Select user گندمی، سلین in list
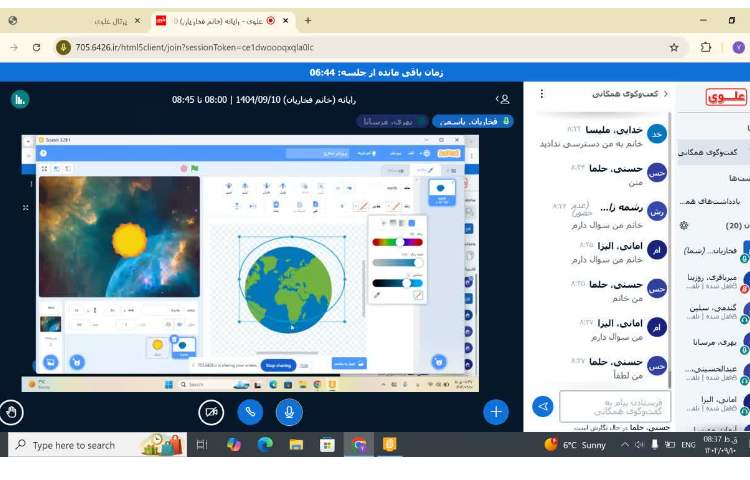 [716, 311]
